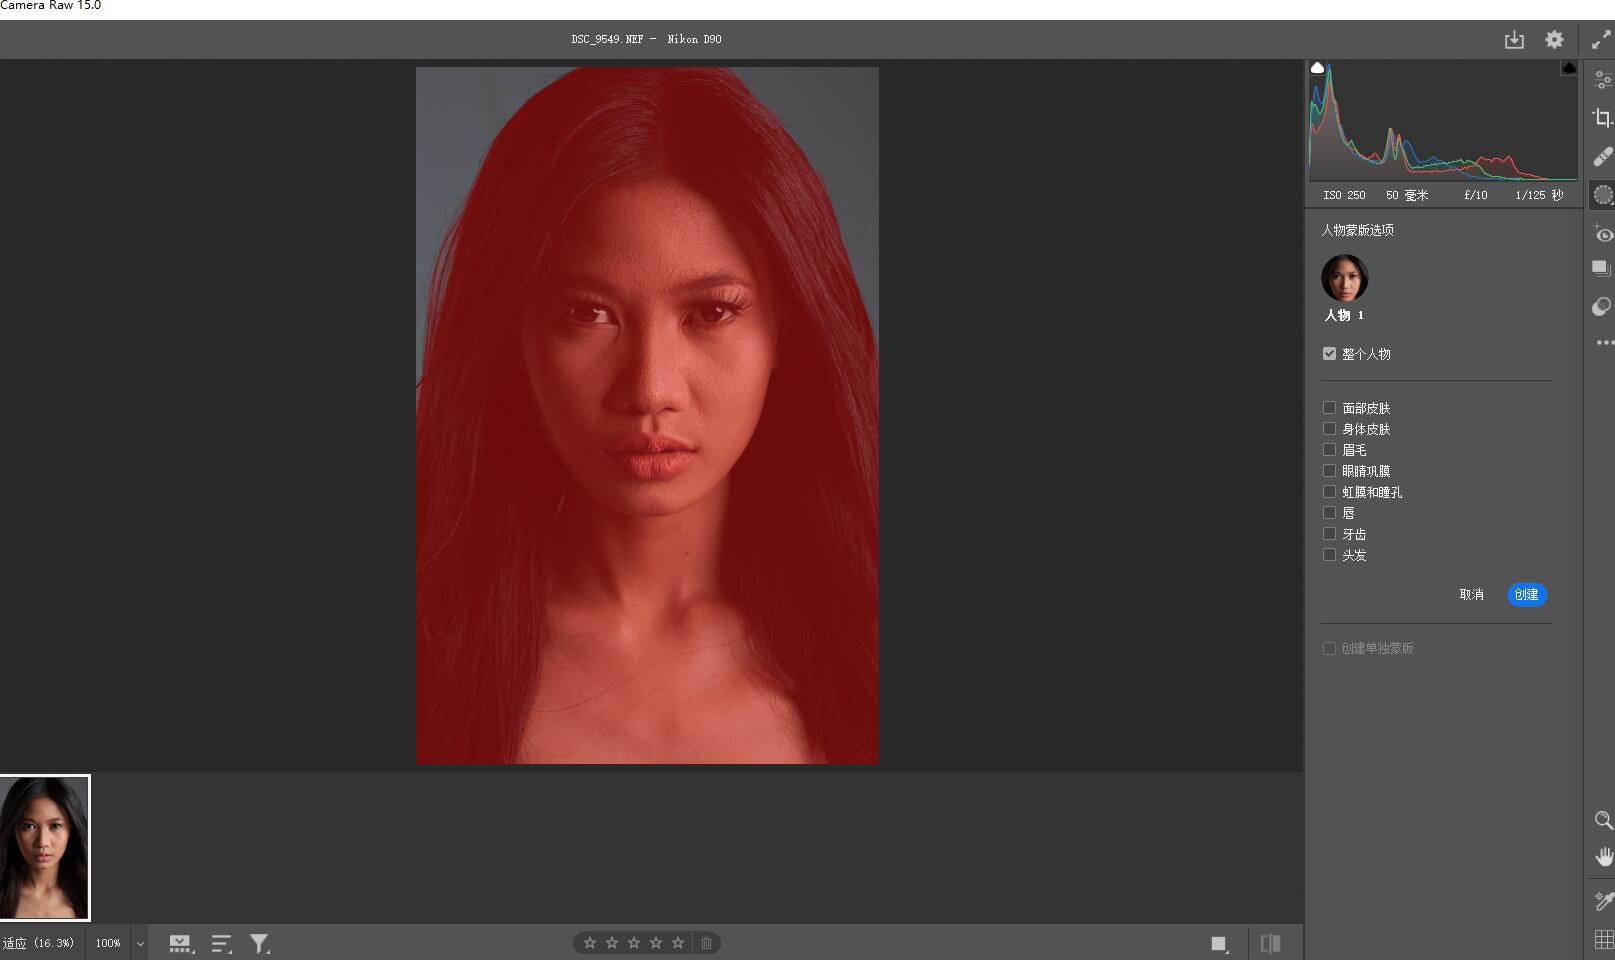Screen dimensions: 1615x960
Task: Select the Hand tool
Action: point(1603,857)
